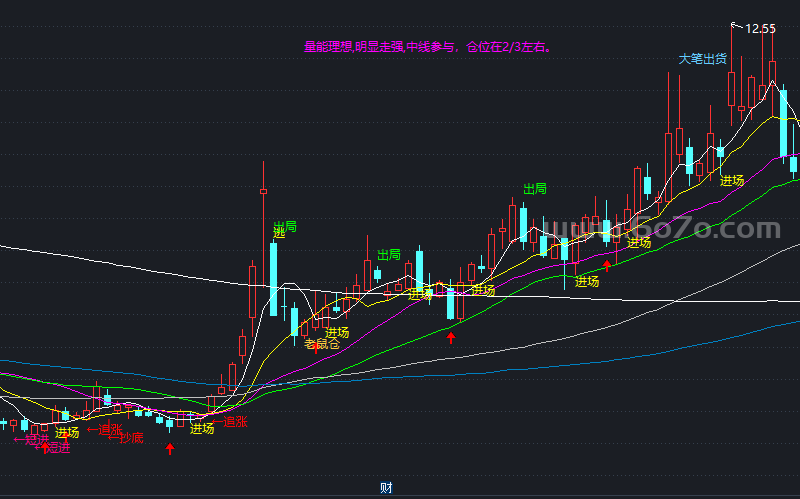This screenshot has height=499, width=800.
Task: Select the 出局 label overlapping the yellow 逃 mark
Action: [285, 226]
